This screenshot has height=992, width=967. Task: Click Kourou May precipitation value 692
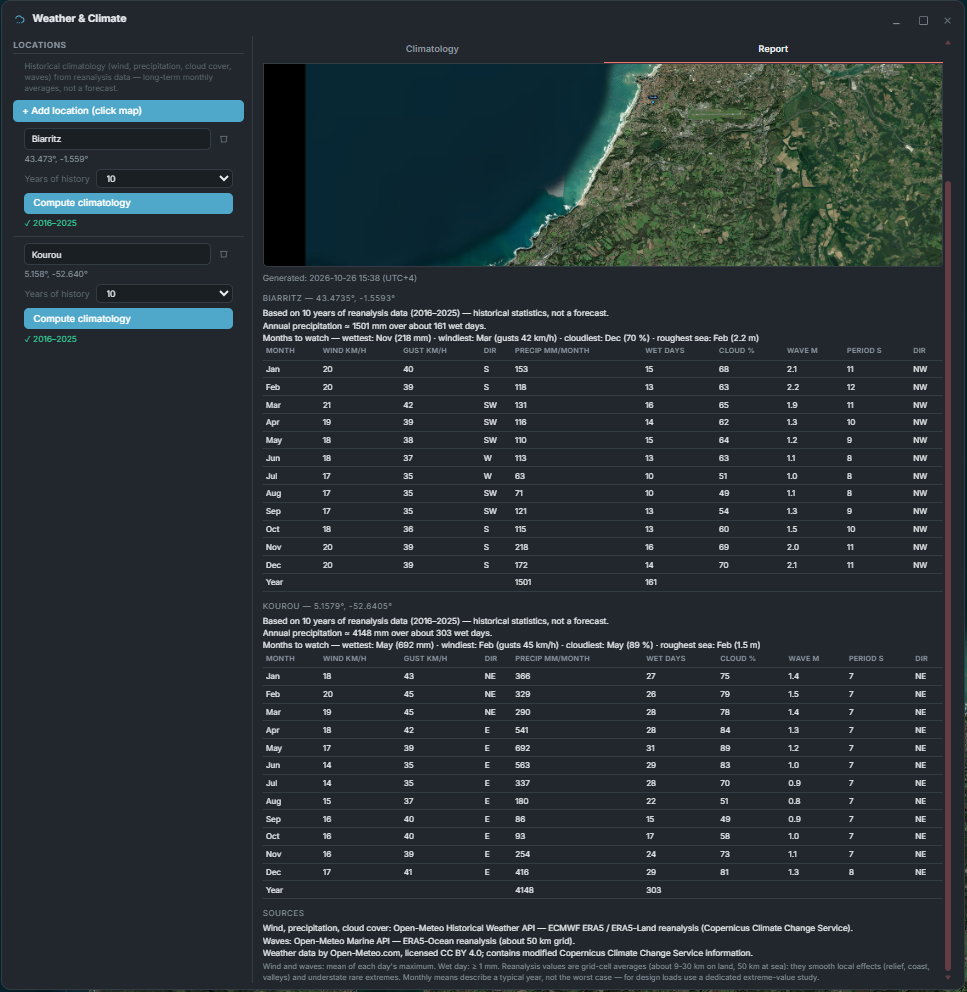coord(523,748)
